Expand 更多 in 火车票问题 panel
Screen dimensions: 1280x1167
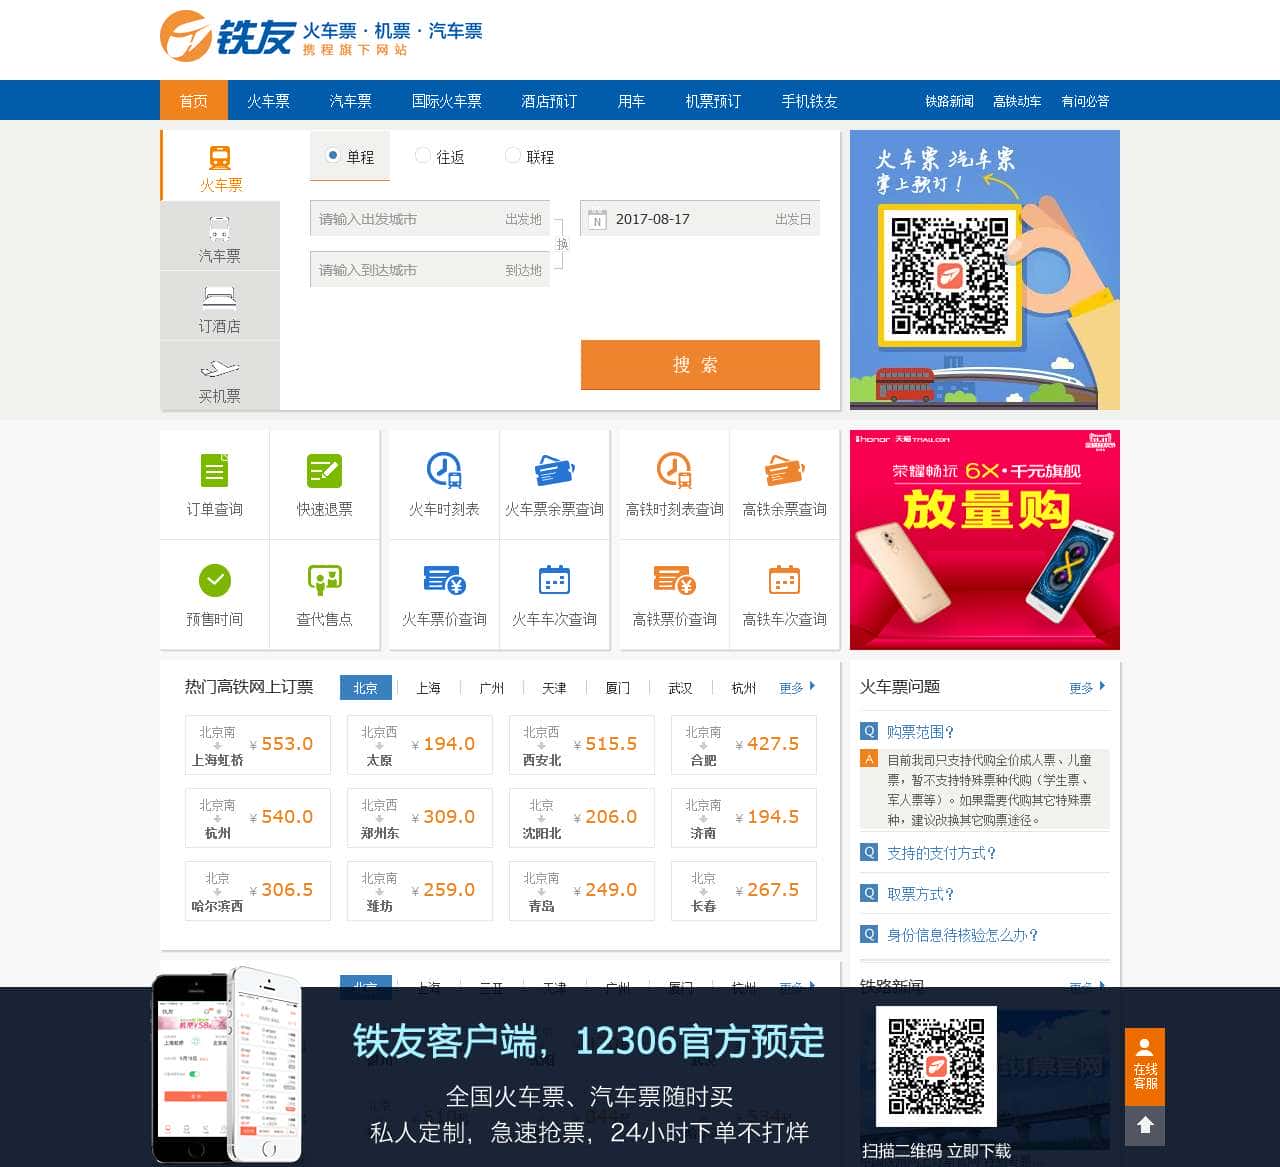click(1087, 687)
